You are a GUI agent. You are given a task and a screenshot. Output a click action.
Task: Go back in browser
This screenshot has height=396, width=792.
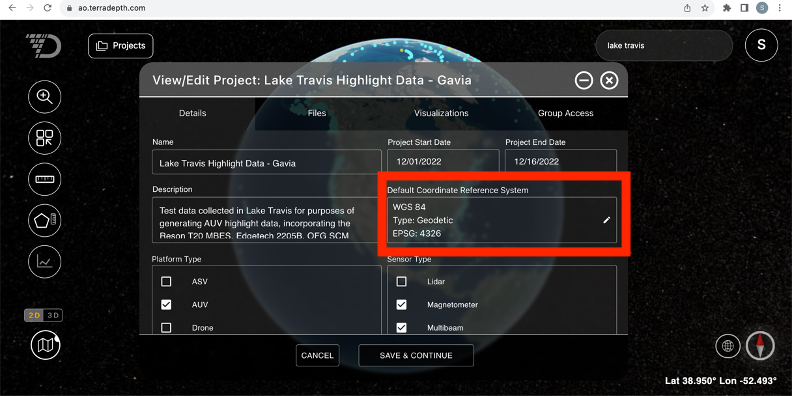click(13, 8)
